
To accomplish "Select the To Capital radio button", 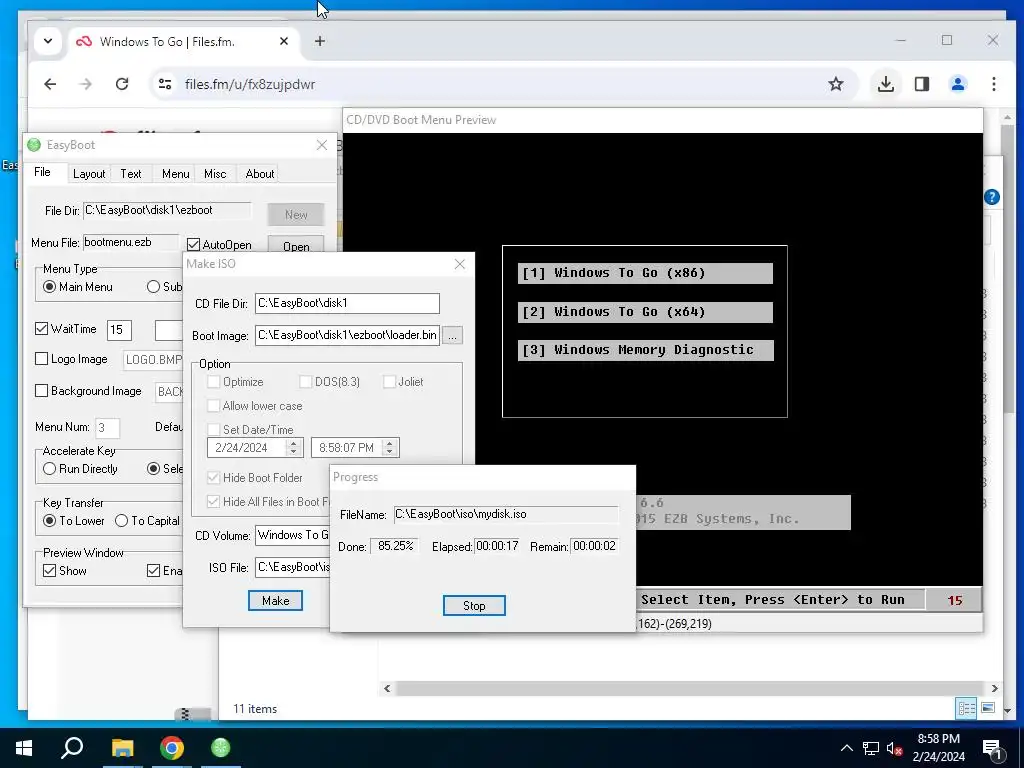I will [121, 520].
